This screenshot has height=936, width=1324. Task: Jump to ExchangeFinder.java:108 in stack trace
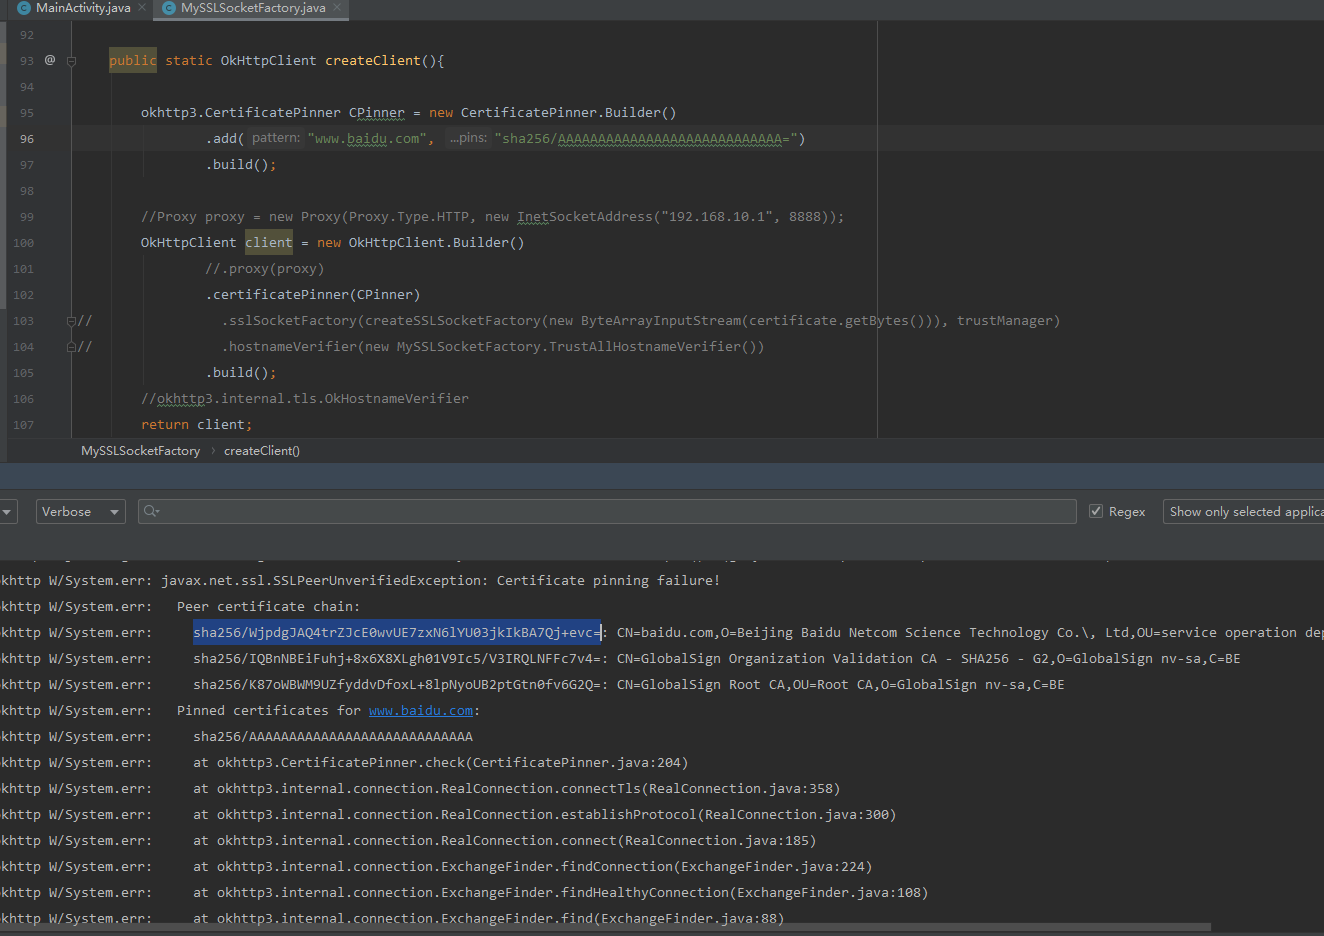pos(829,893)
